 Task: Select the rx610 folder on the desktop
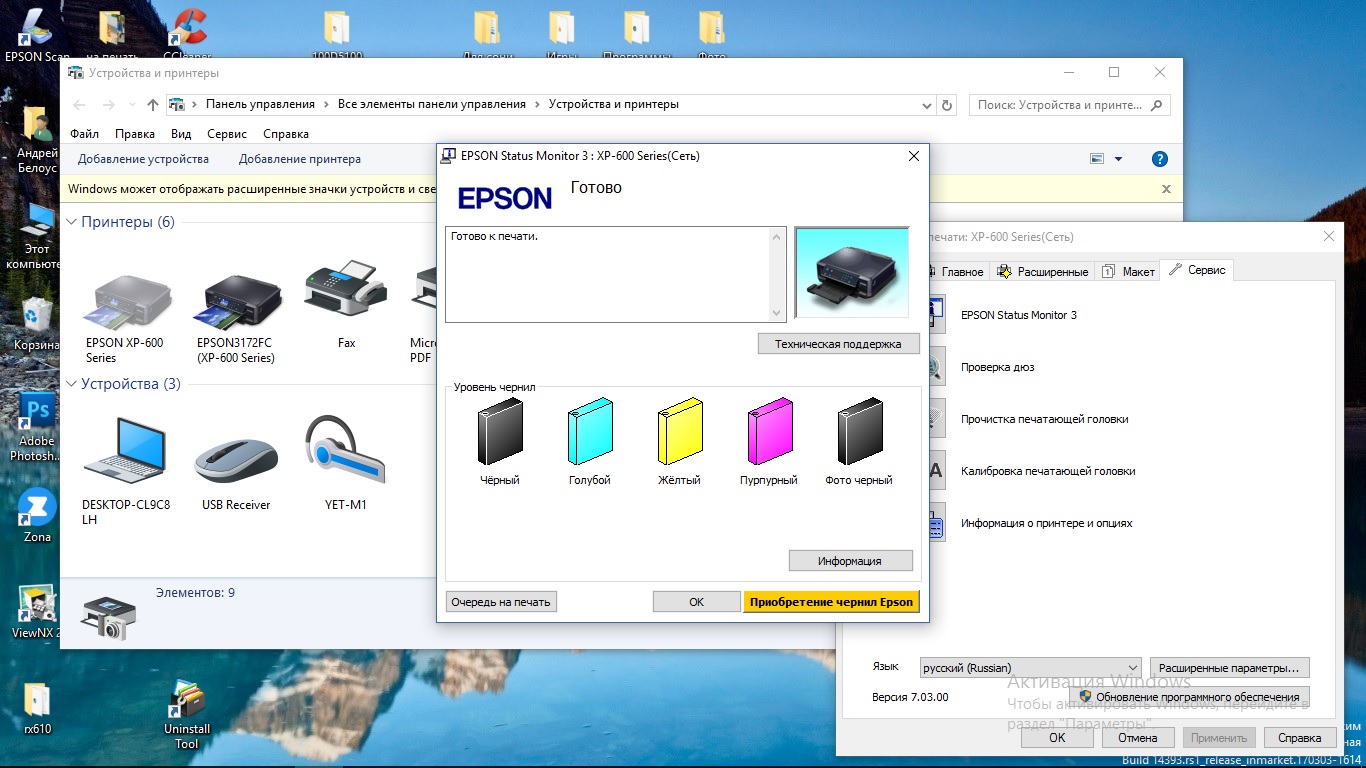click(x=37, y=709)
